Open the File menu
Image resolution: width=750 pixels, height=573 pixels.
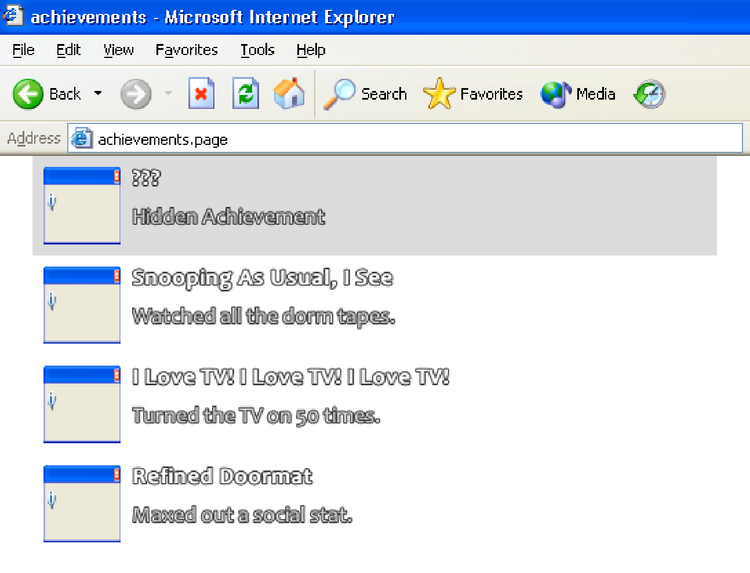(x=23, y=50)
